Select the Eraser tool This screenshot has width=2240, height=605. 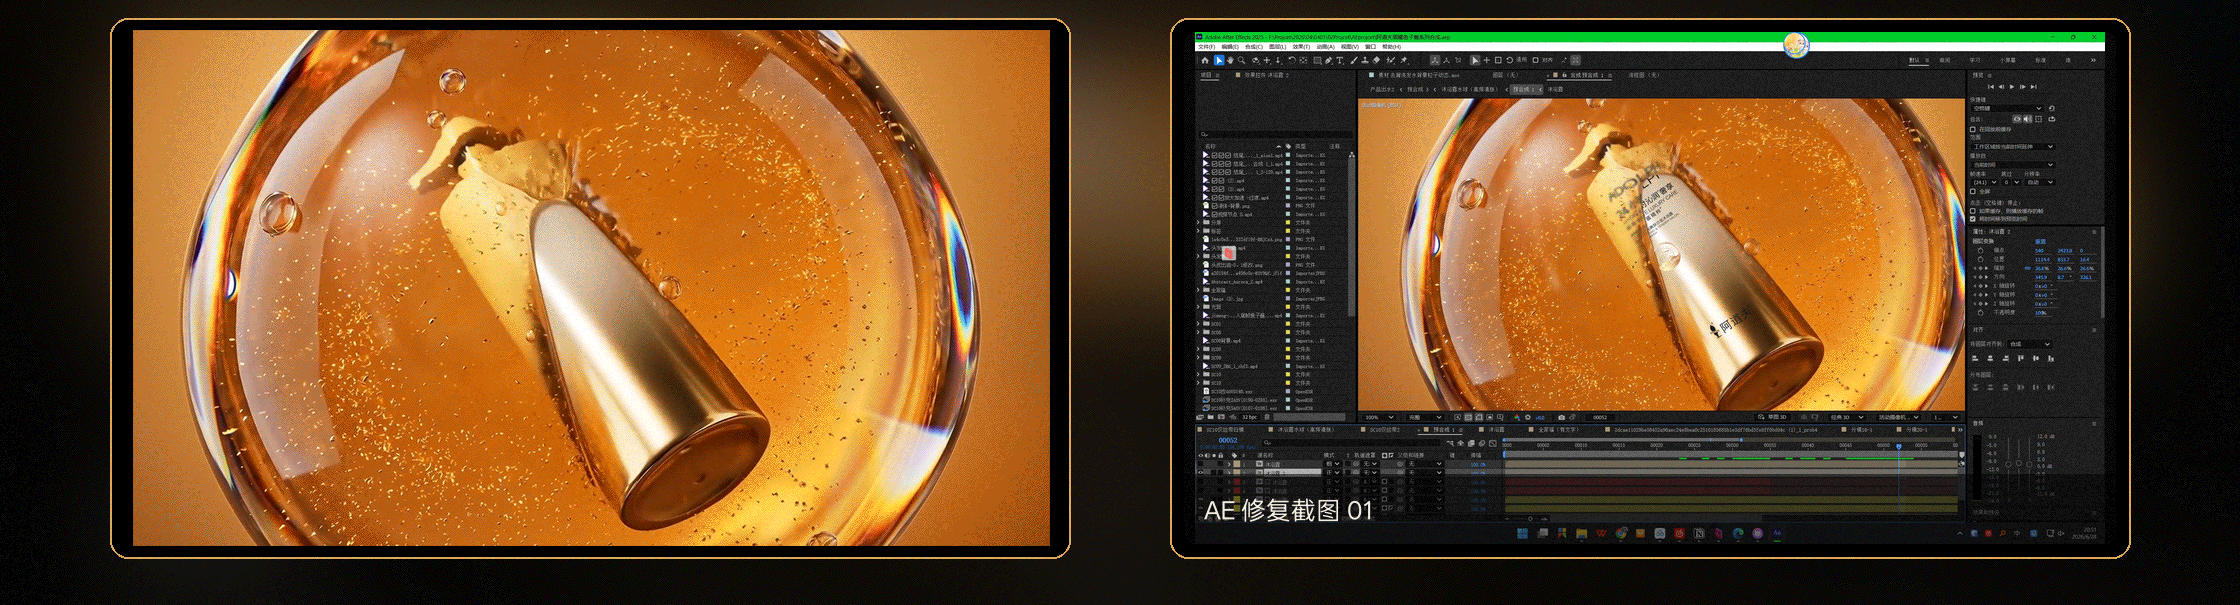pos(1376,60)
